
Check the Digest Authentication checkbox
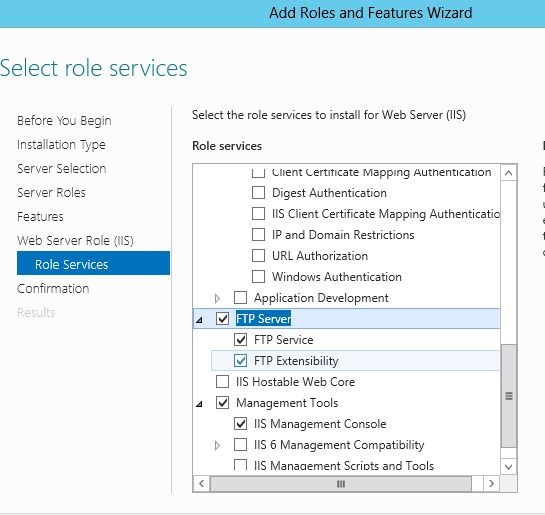(x=258, y=193)
